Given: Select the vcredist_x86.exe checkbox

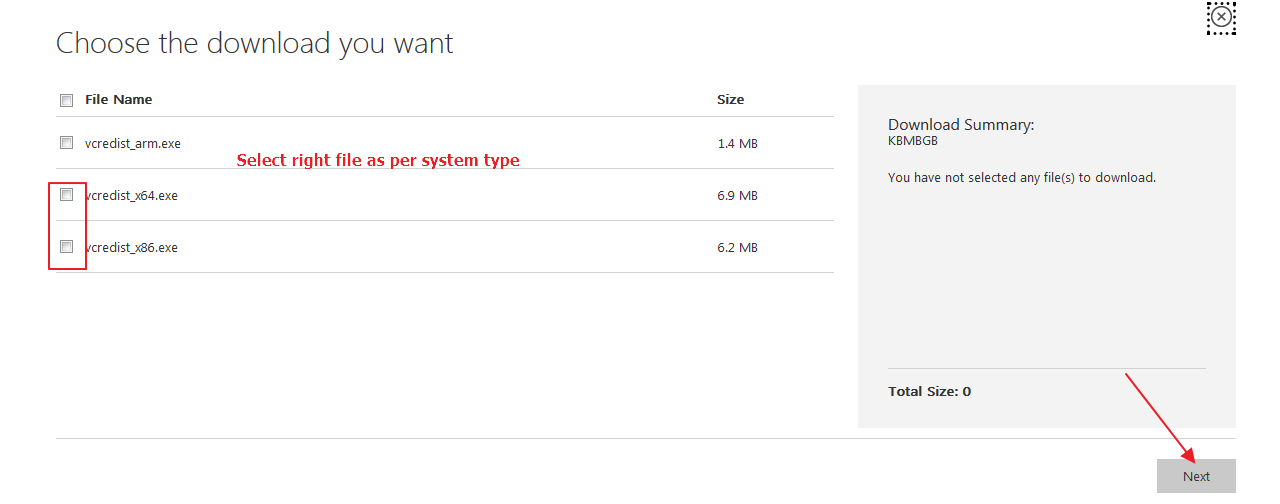Looking at the screenshot, I should 67,247.
